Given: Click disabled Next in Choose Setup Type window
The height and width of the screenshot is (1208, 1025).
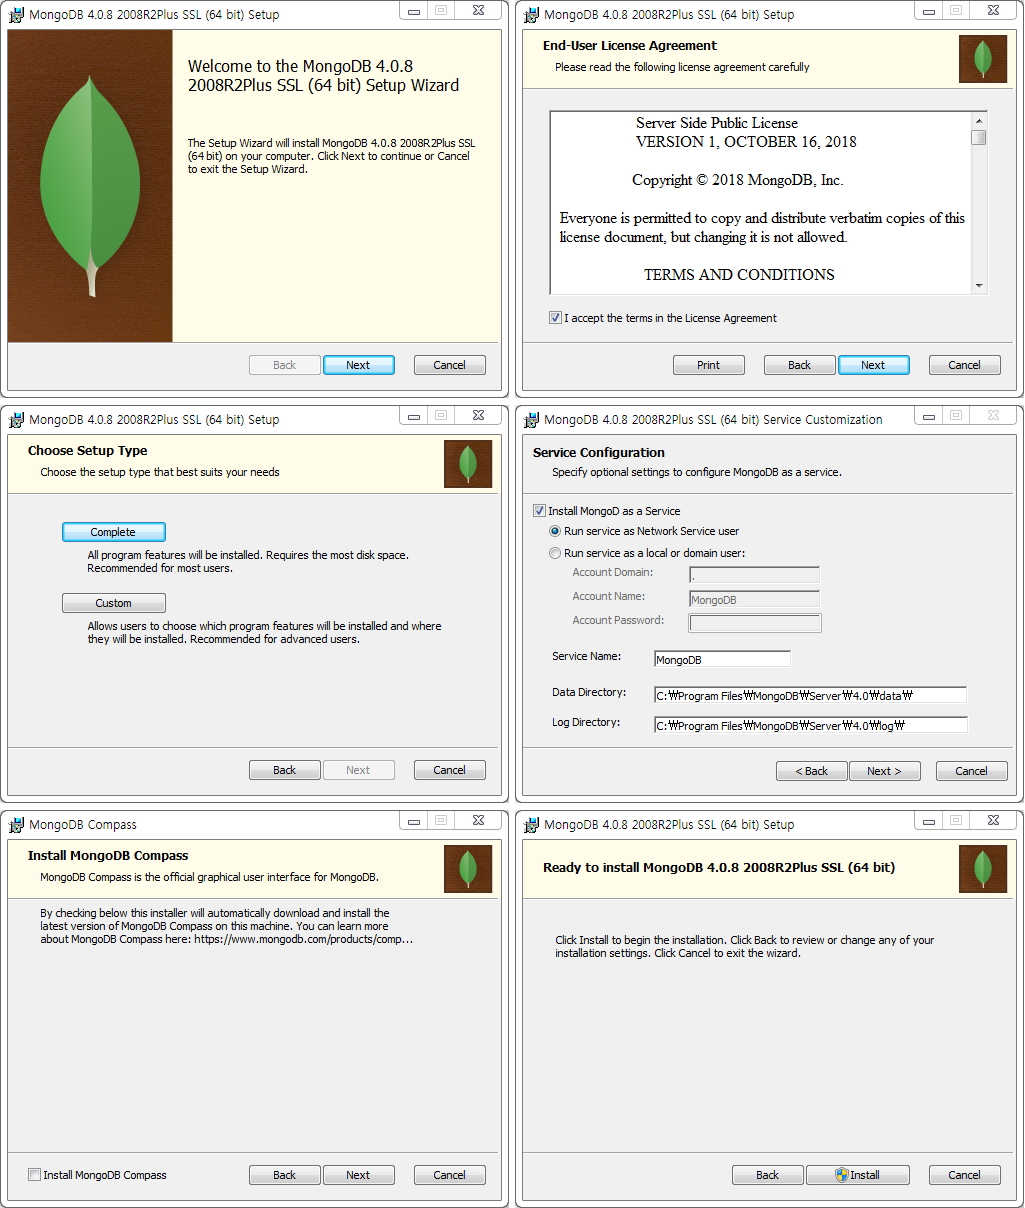Looking at the screenshot, I should tap(359, 770).
